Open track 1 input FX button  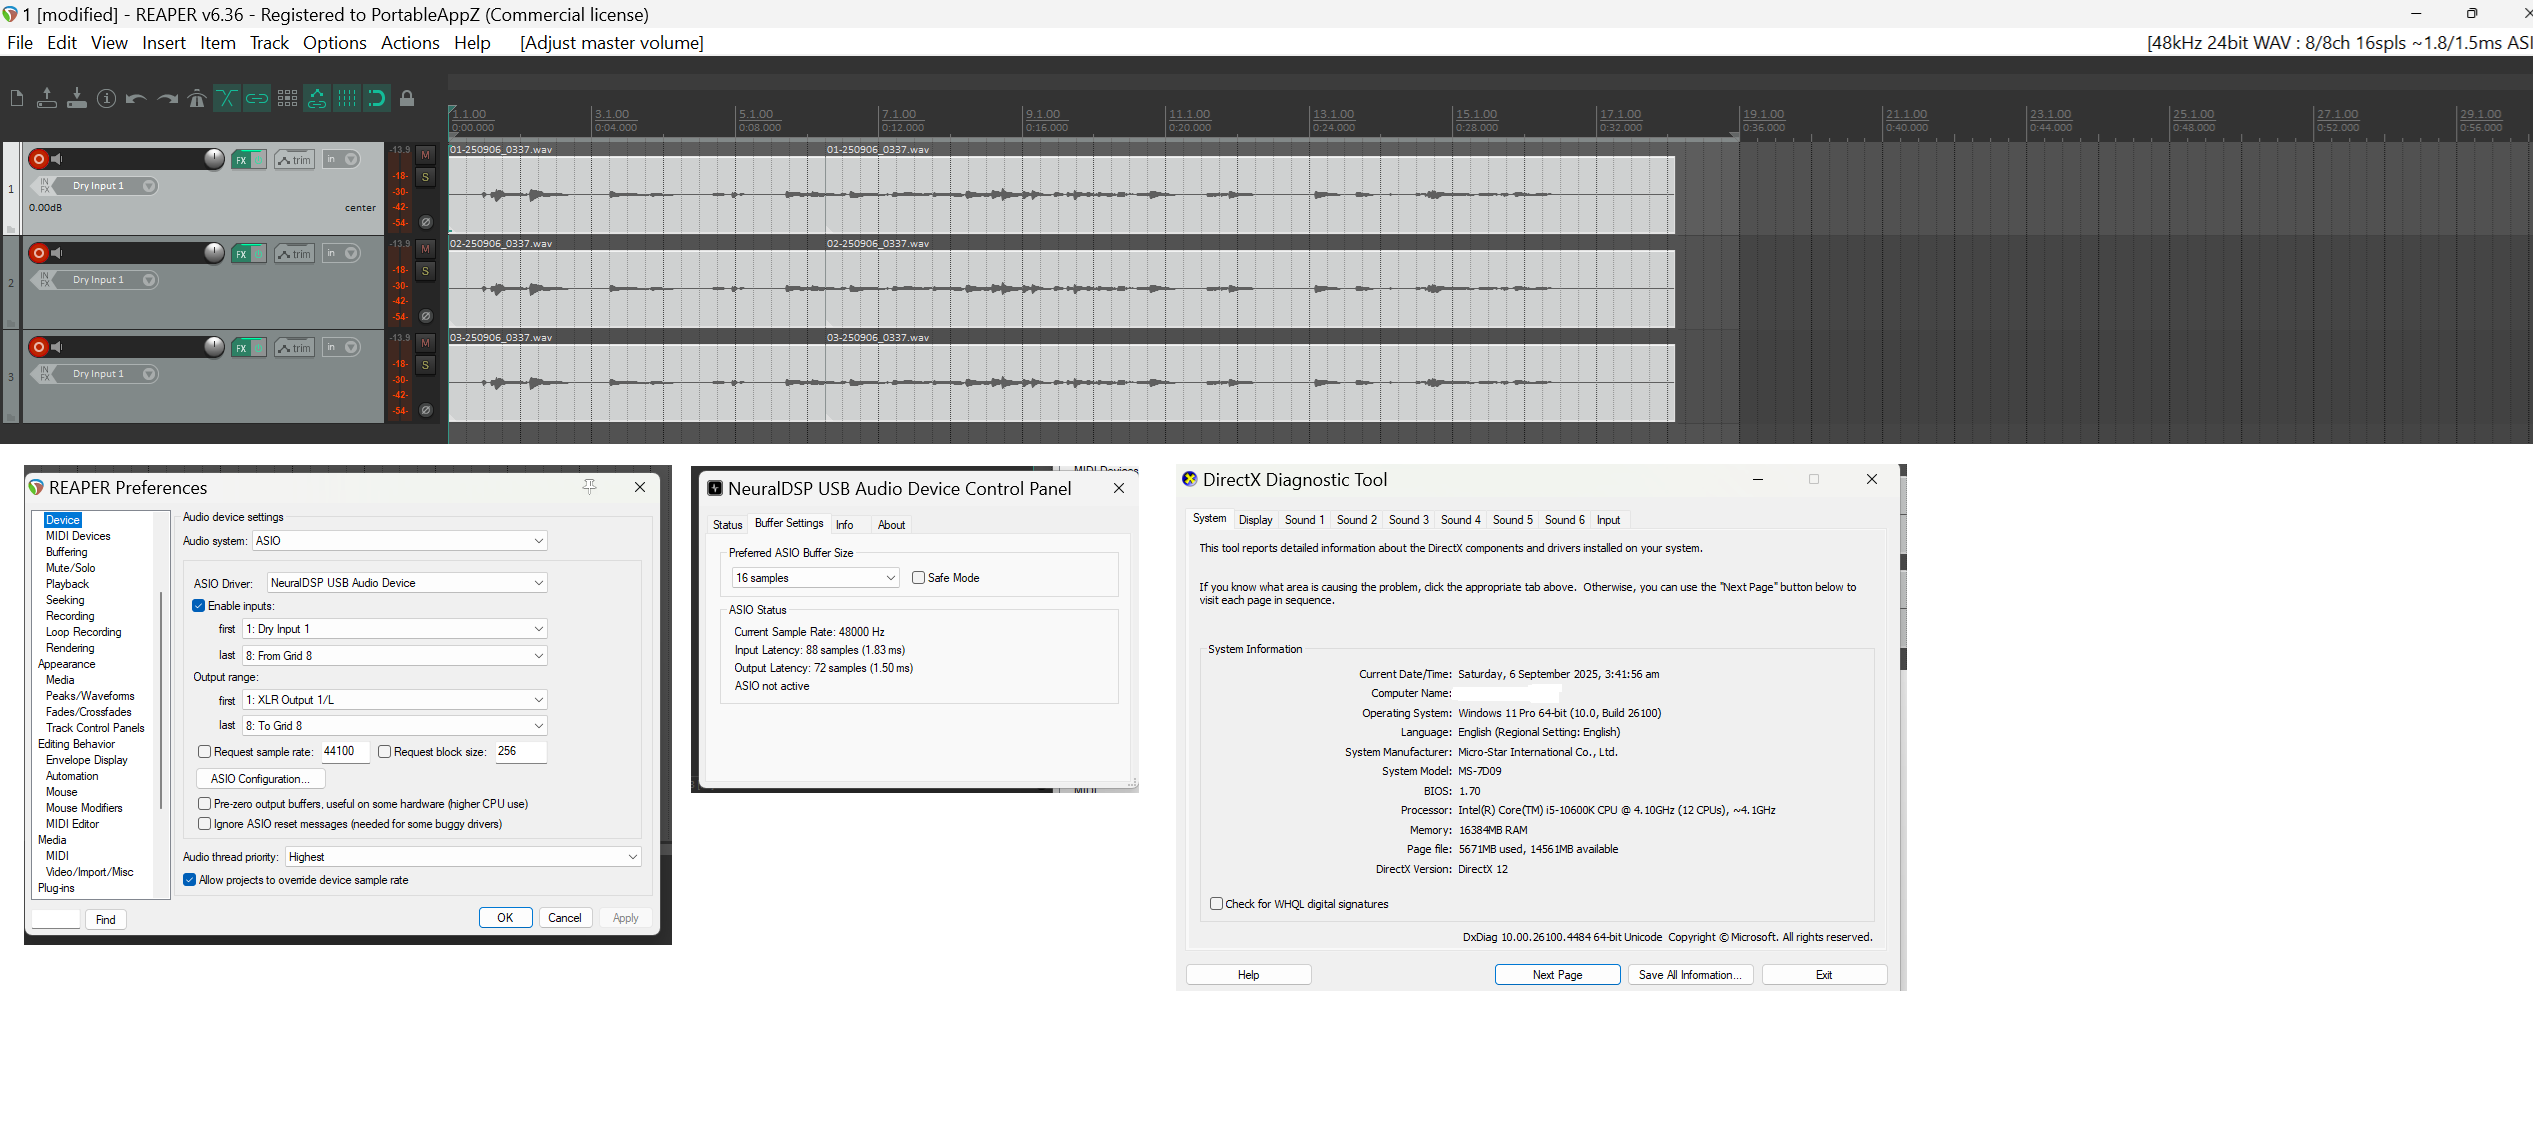coord(44,186)
